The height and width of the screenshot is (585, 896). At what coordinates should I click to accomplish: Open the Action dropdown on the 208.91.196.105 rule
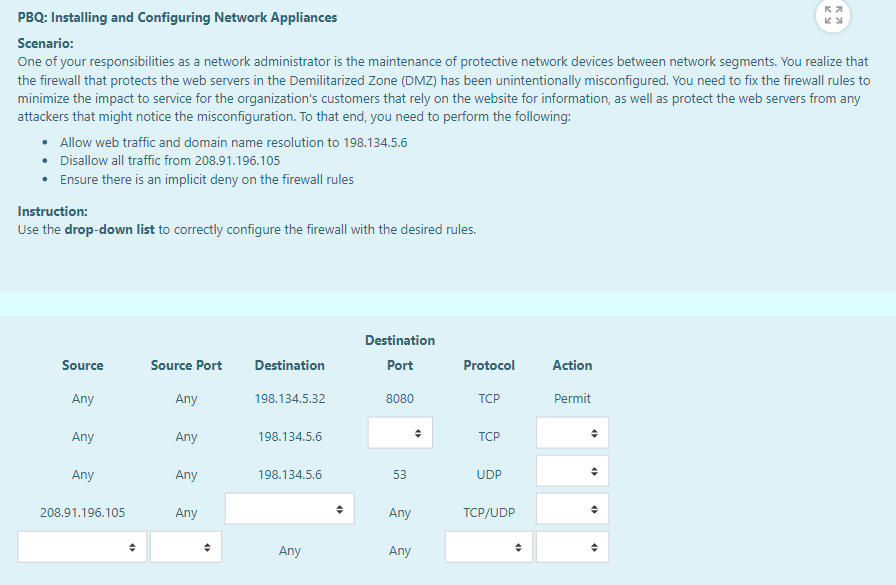tap(572, 508)
